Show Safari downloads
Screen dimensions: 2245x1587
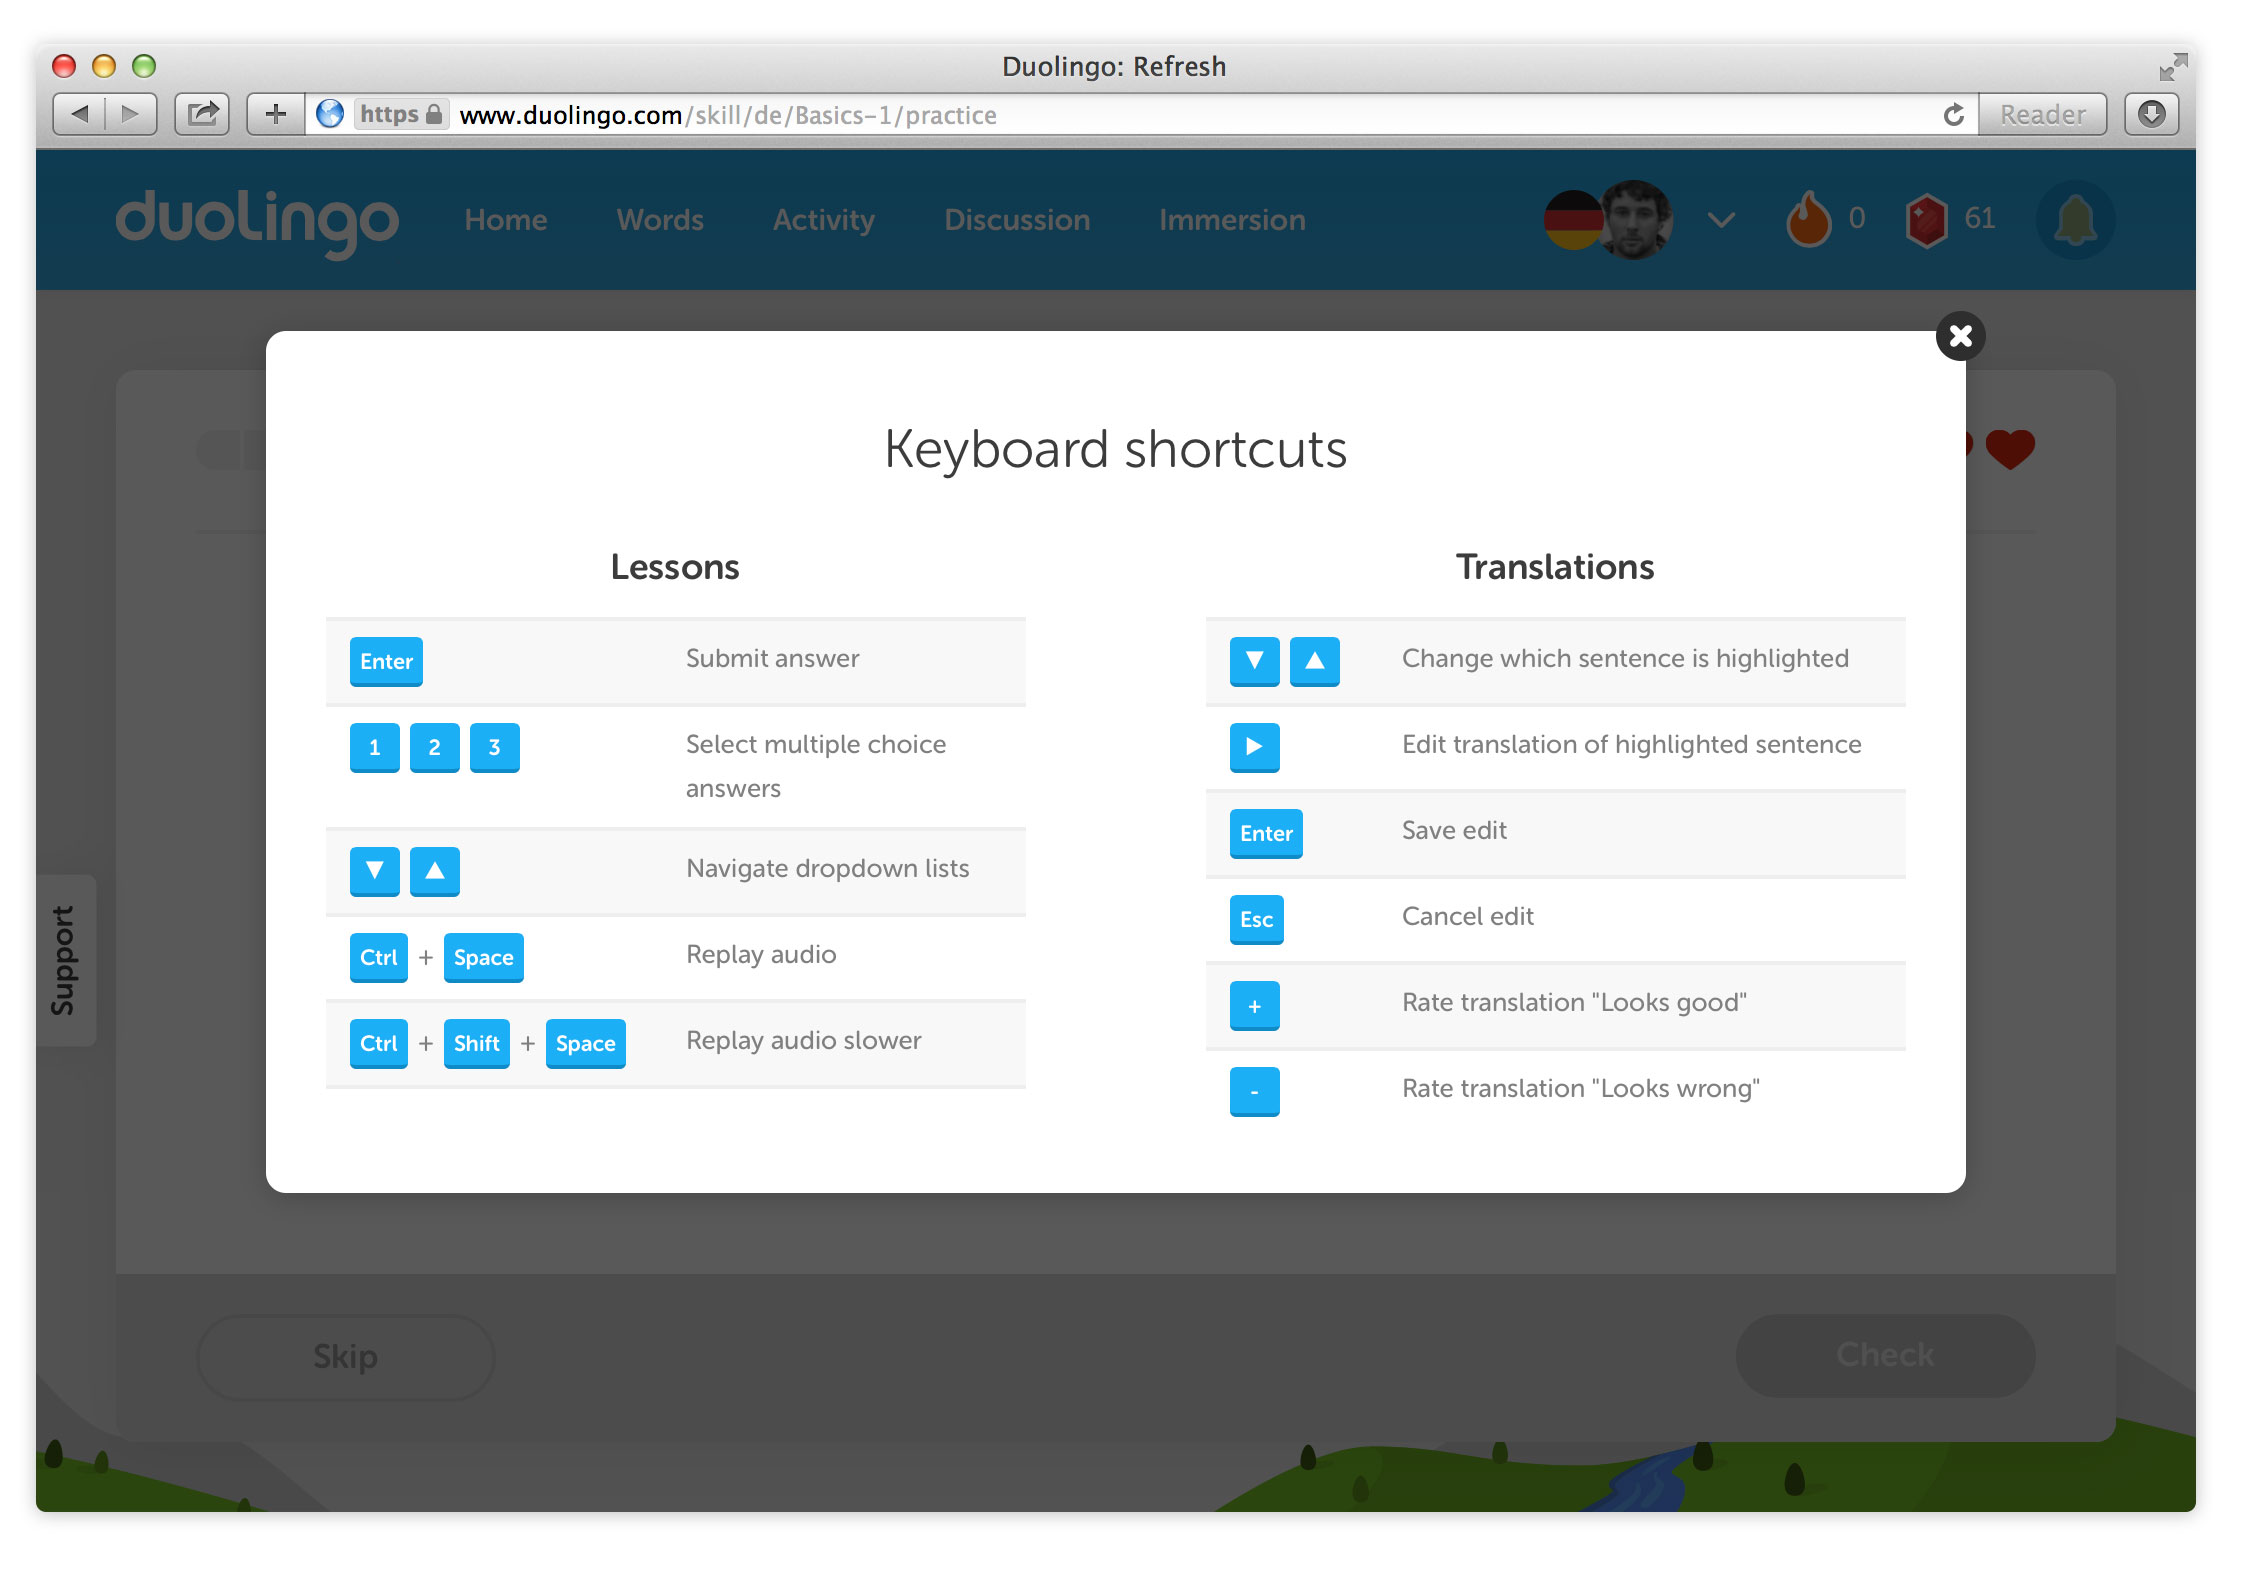2151,114
